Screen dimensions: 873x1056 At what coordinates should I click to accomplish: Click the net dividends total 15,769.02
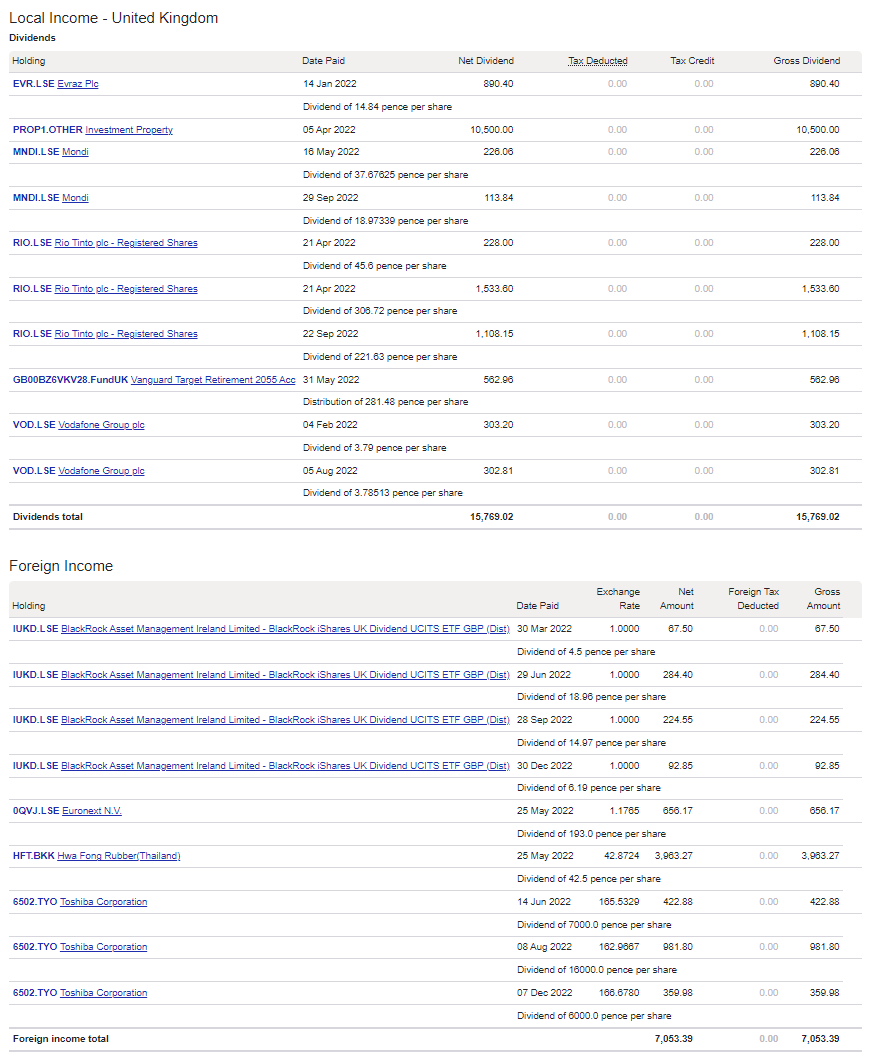coord(491,517)
